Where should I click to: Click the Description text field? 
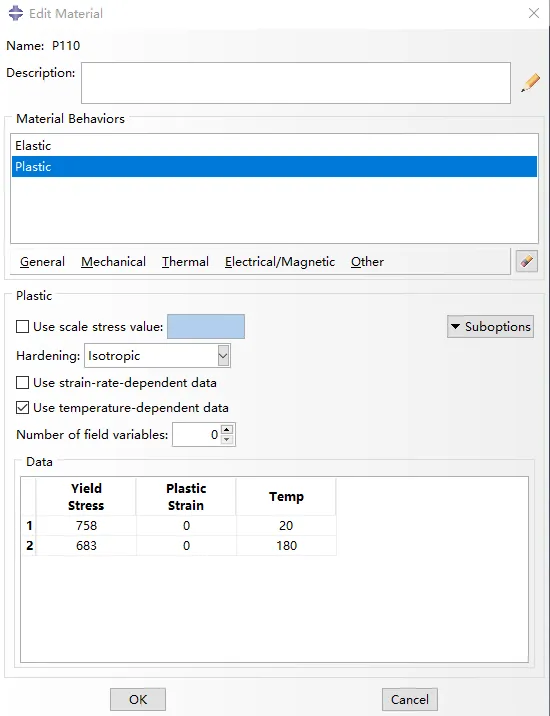296,83
